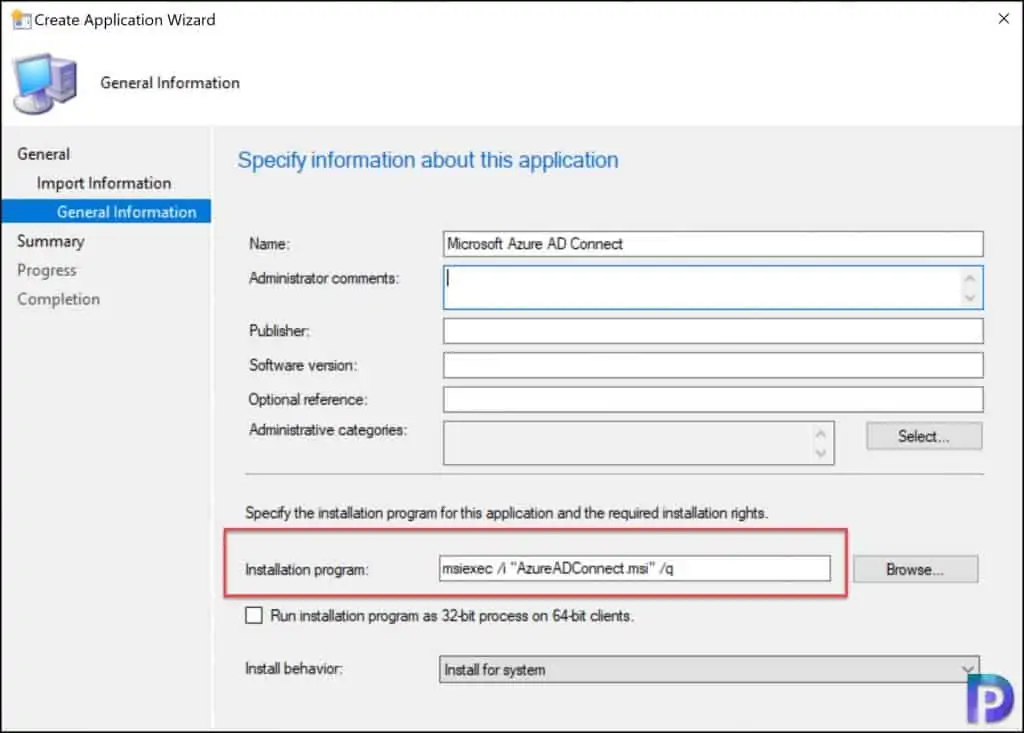Click the wizard title bar application icon

coord(21,20)
